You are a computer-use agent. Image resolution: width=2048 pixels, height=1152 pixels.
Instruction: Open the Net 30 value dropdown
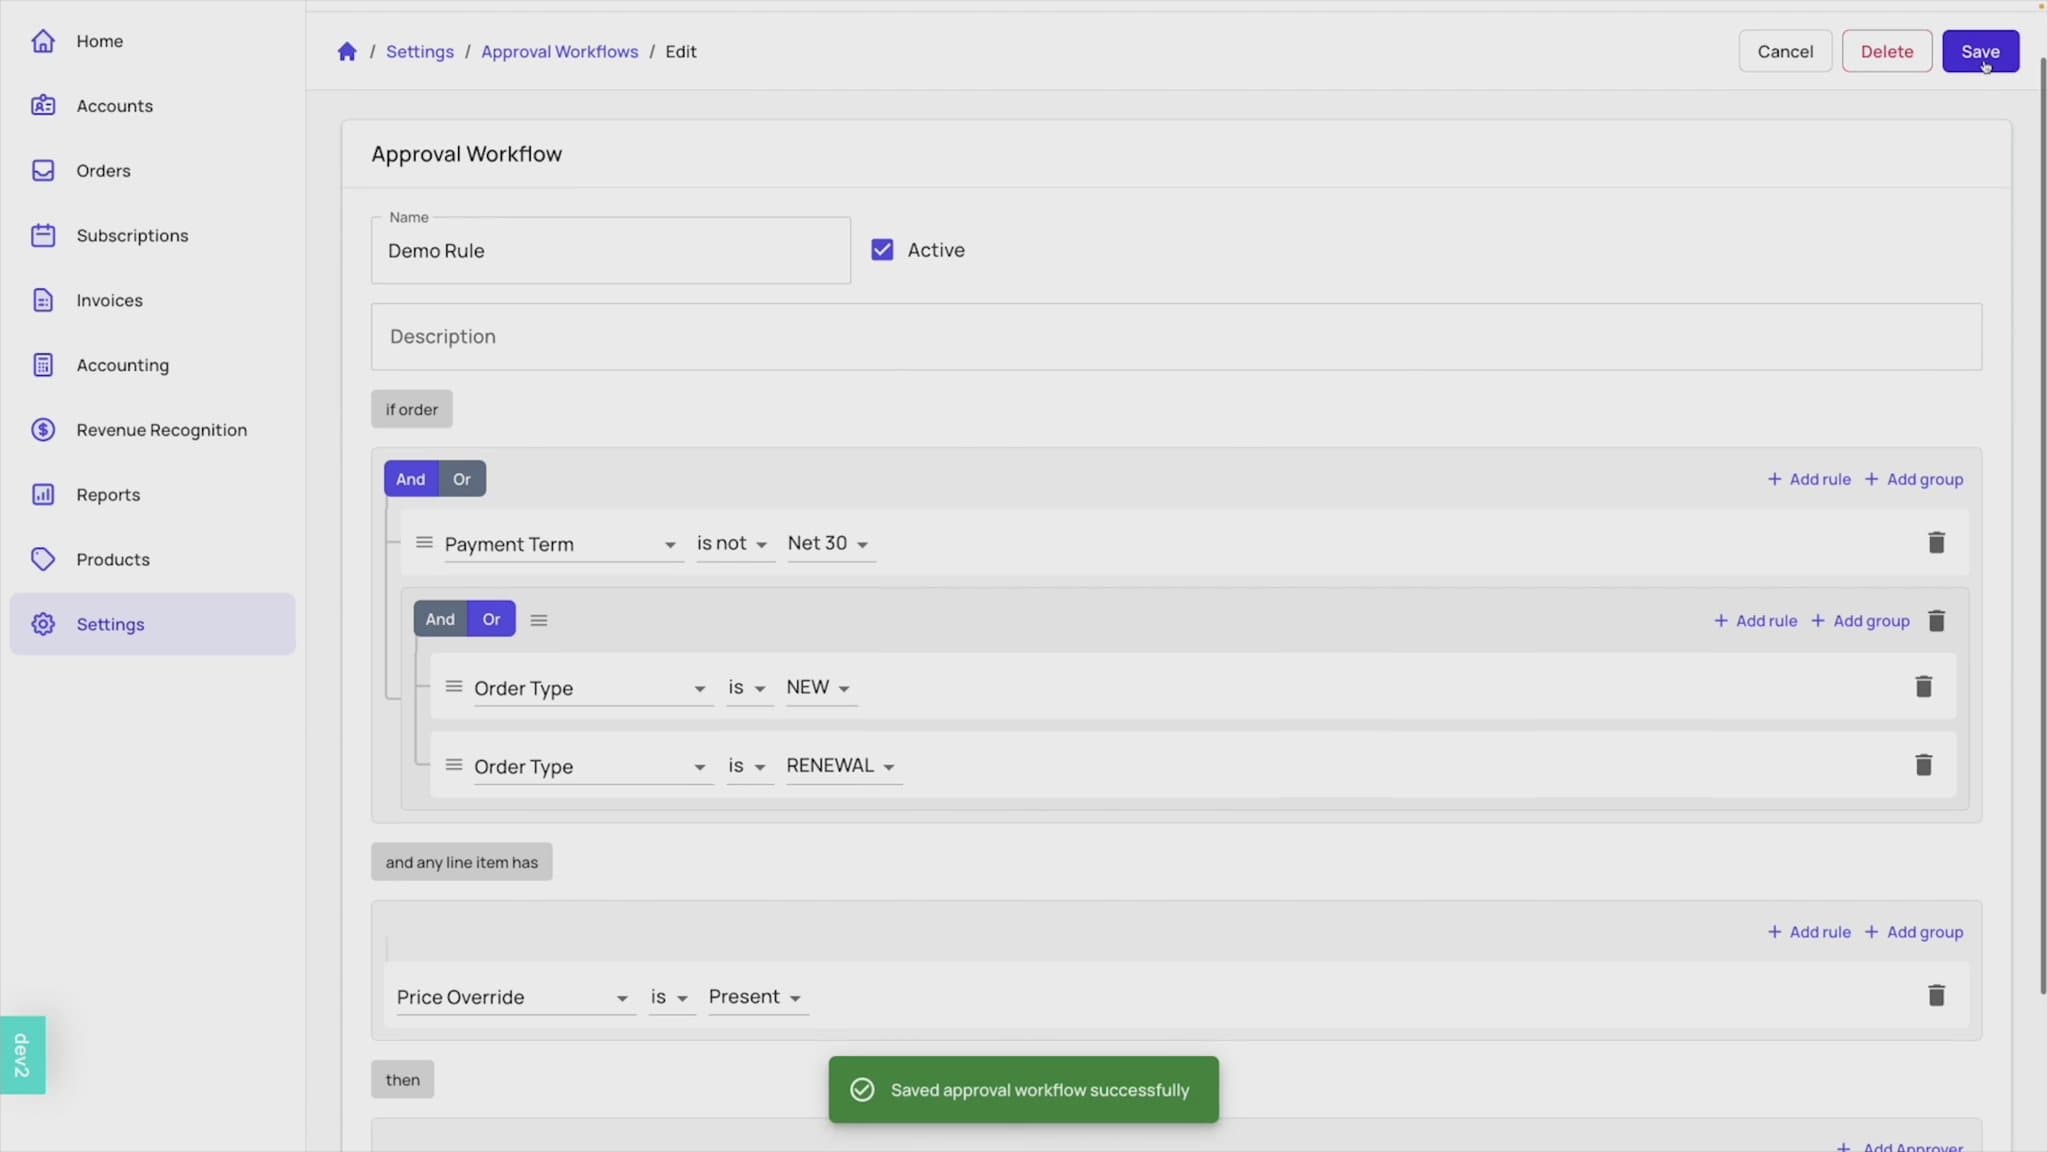(x=829, y=544)
